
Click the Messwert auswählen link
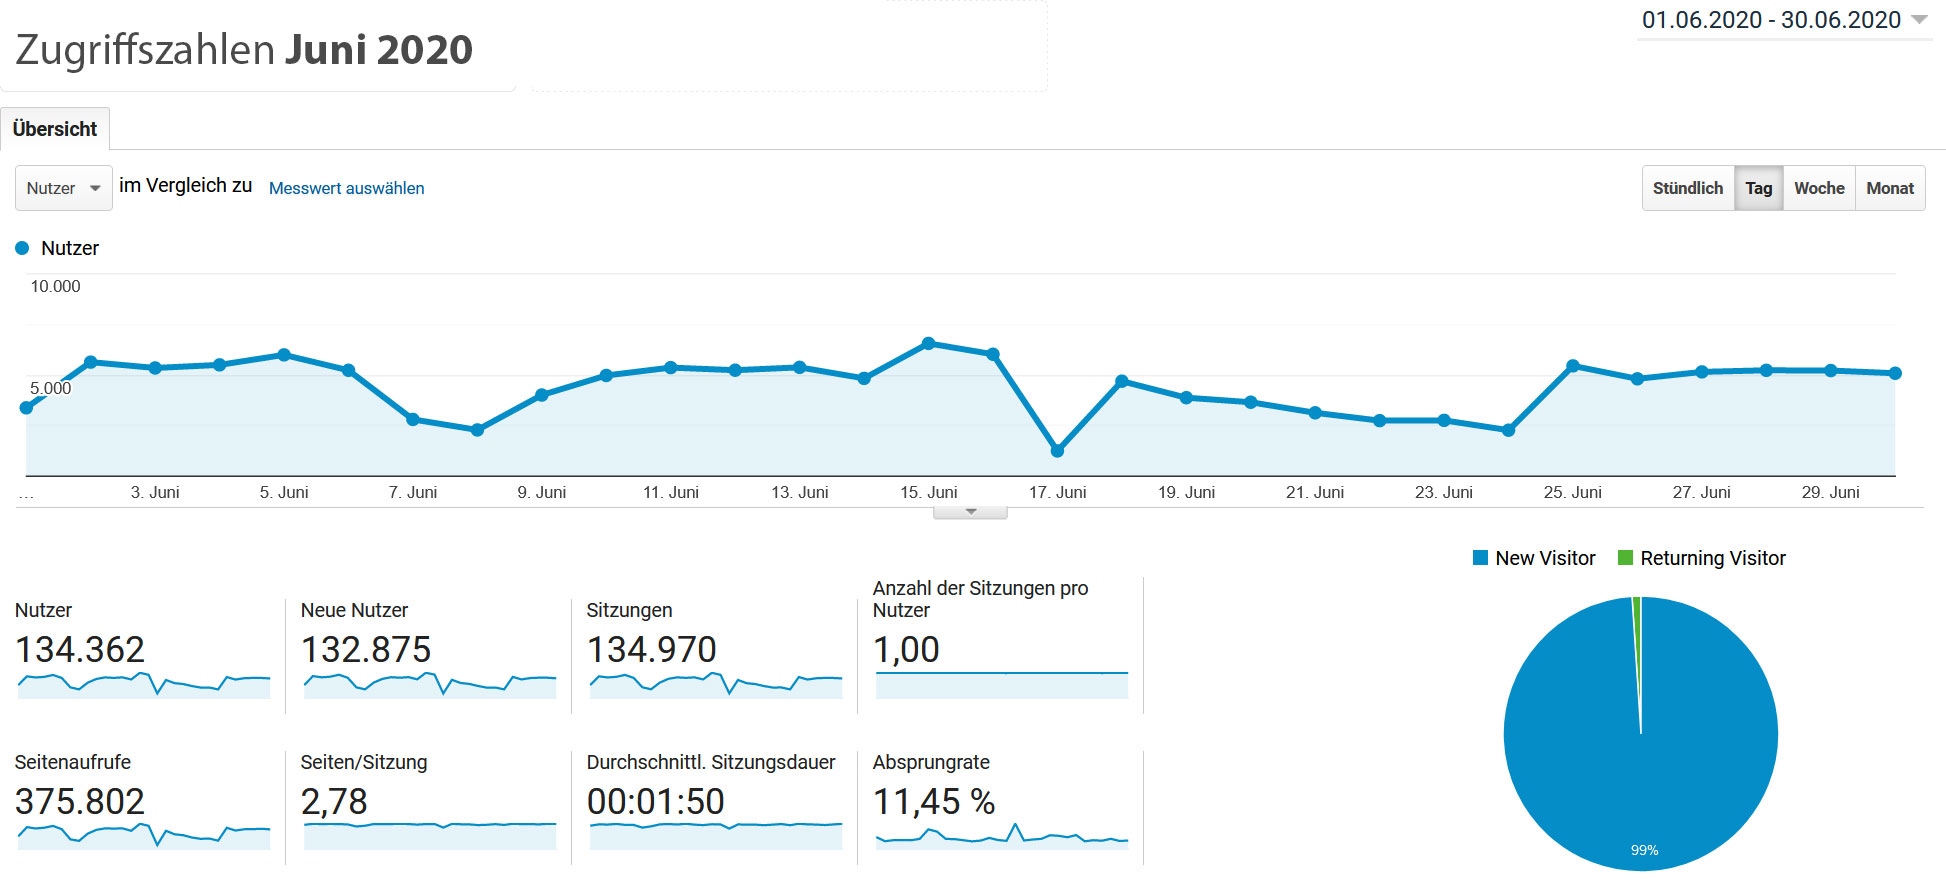click(x=346, y=188)
